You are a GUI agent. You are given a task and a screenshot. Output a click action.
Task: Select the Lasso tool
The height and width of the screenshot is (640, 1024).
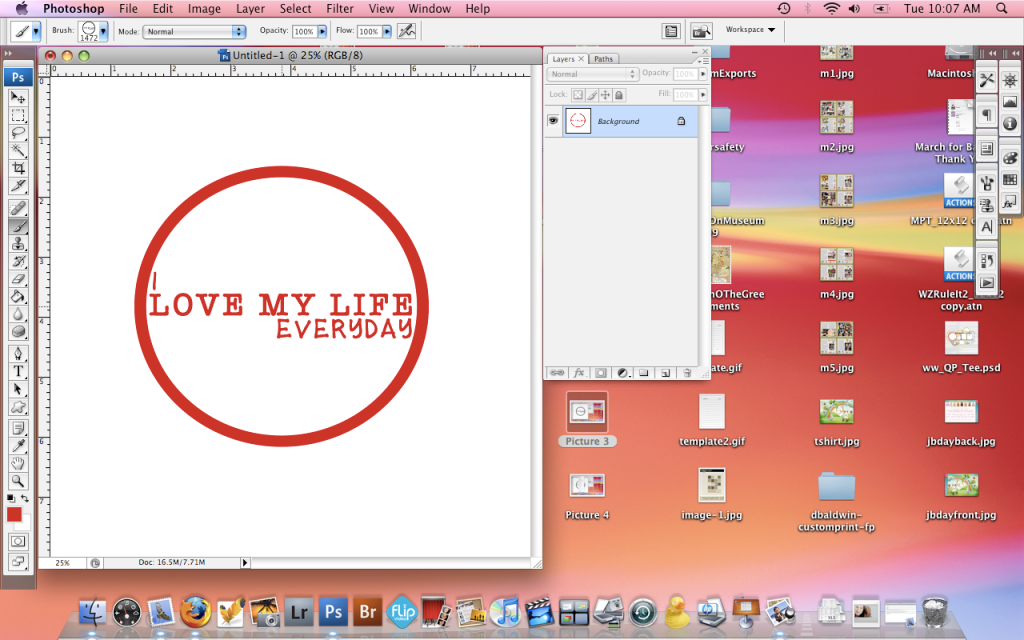click(18, 133)
